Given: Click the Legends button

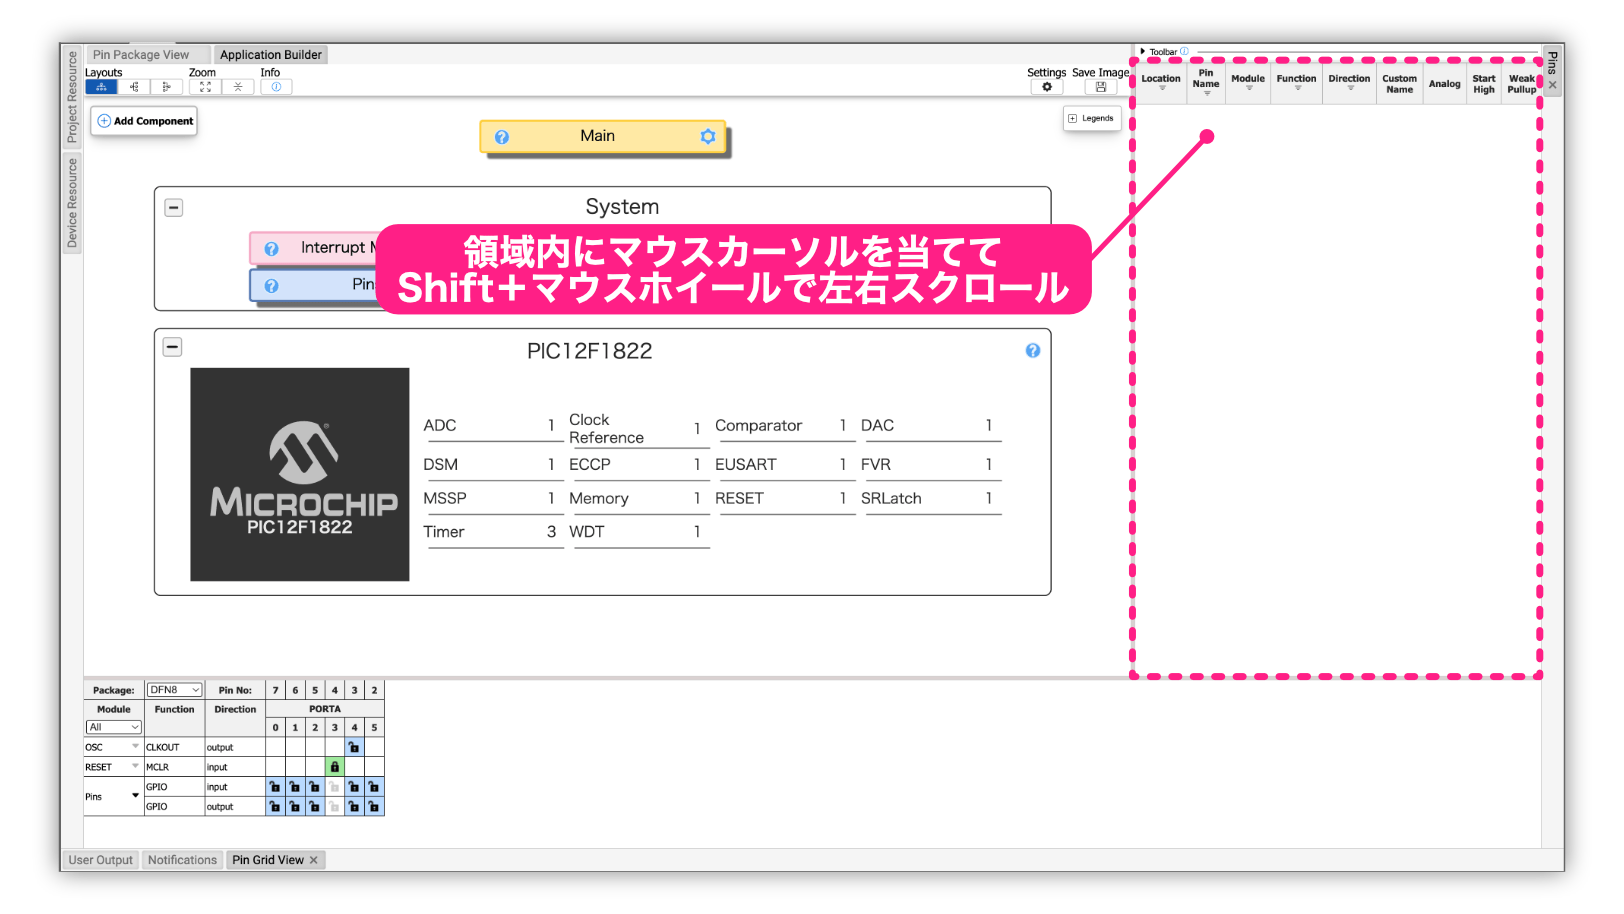Looking at the screenshot, I should [1092, 118].
